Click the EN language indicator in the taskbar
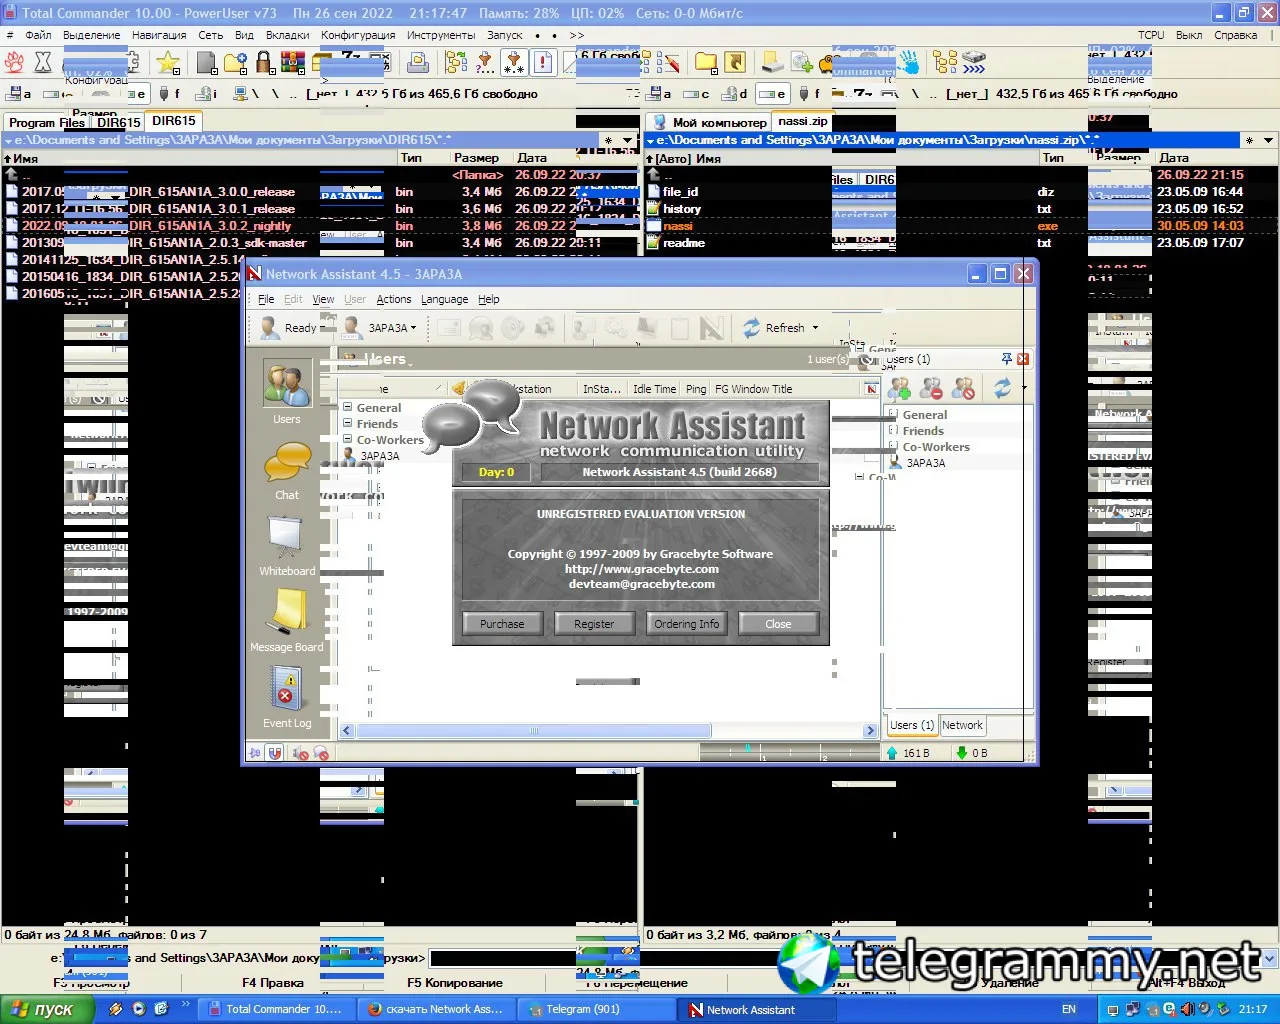Image resolution: width=1280 pixels, height=1024 pixels. point(1069,1009)
